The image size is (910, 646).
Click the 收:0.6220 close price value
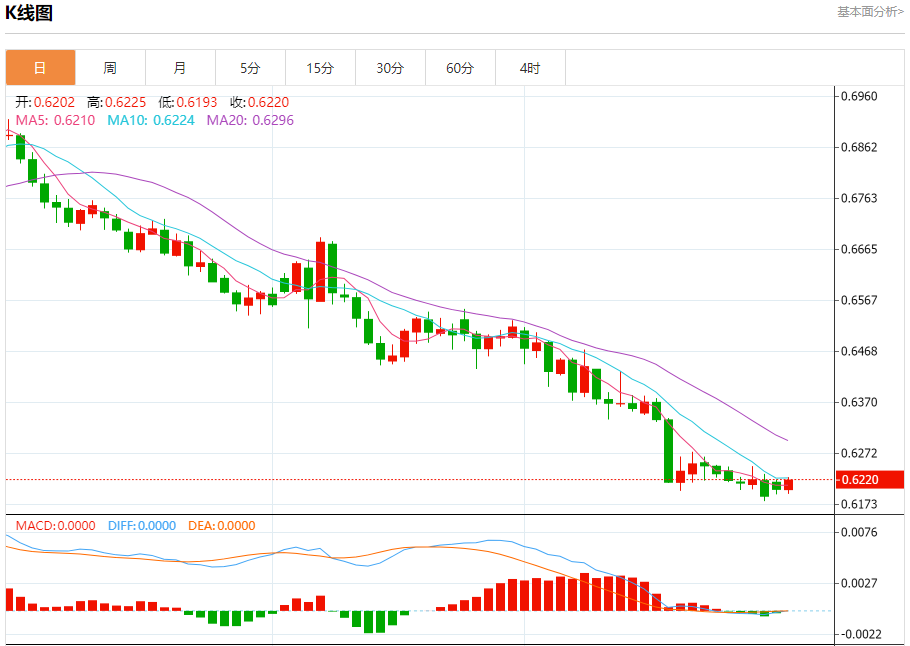coord(259,102)
